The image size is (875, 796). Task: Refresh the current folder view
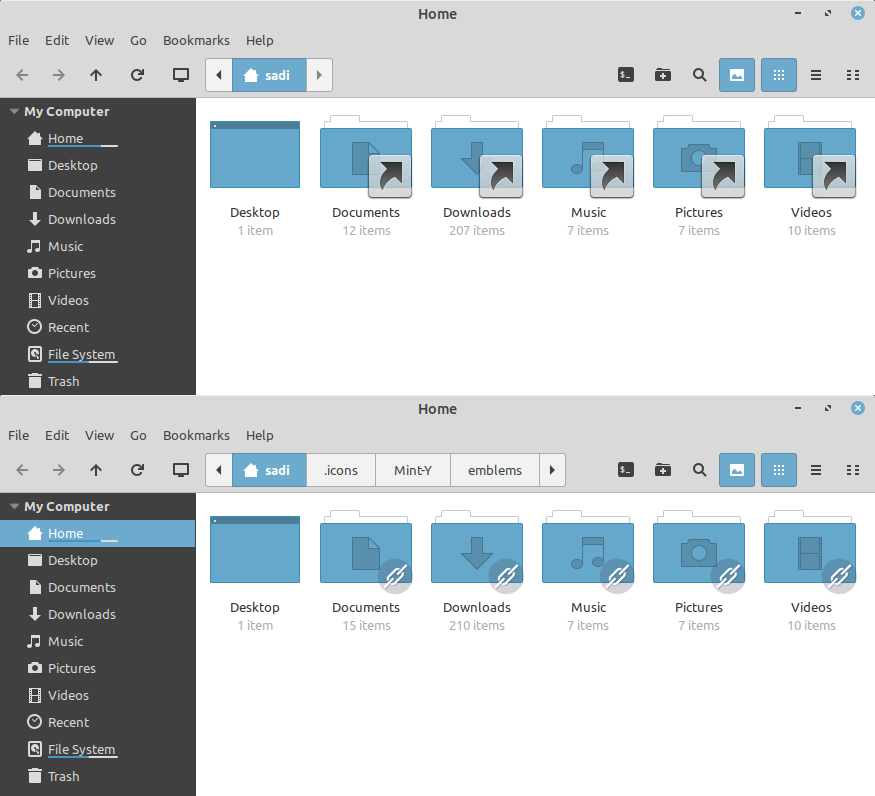(x=138, y=75)
